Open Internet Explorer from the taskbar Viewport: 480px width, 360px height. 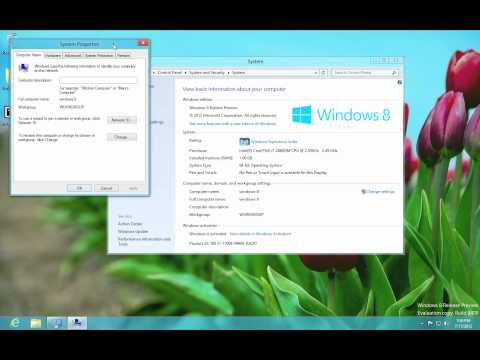tap(15, 323)
